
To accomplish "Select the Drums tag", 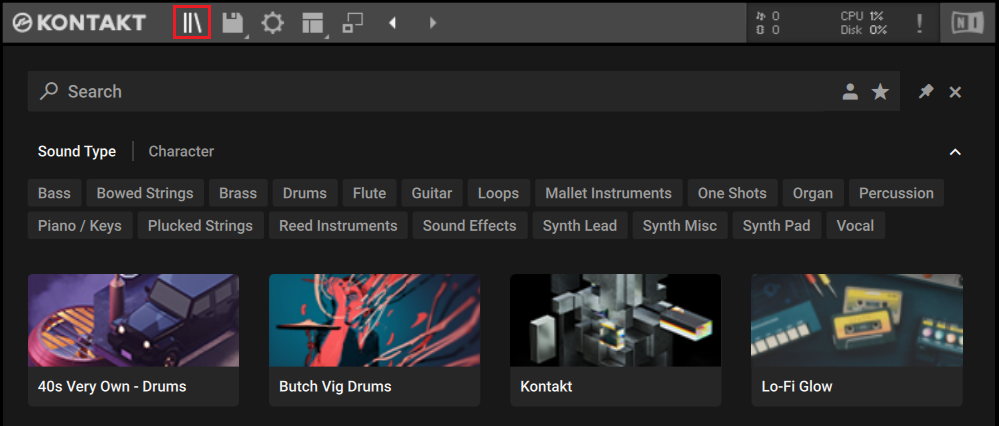I will pyautogui.click(x=305, y=193).
